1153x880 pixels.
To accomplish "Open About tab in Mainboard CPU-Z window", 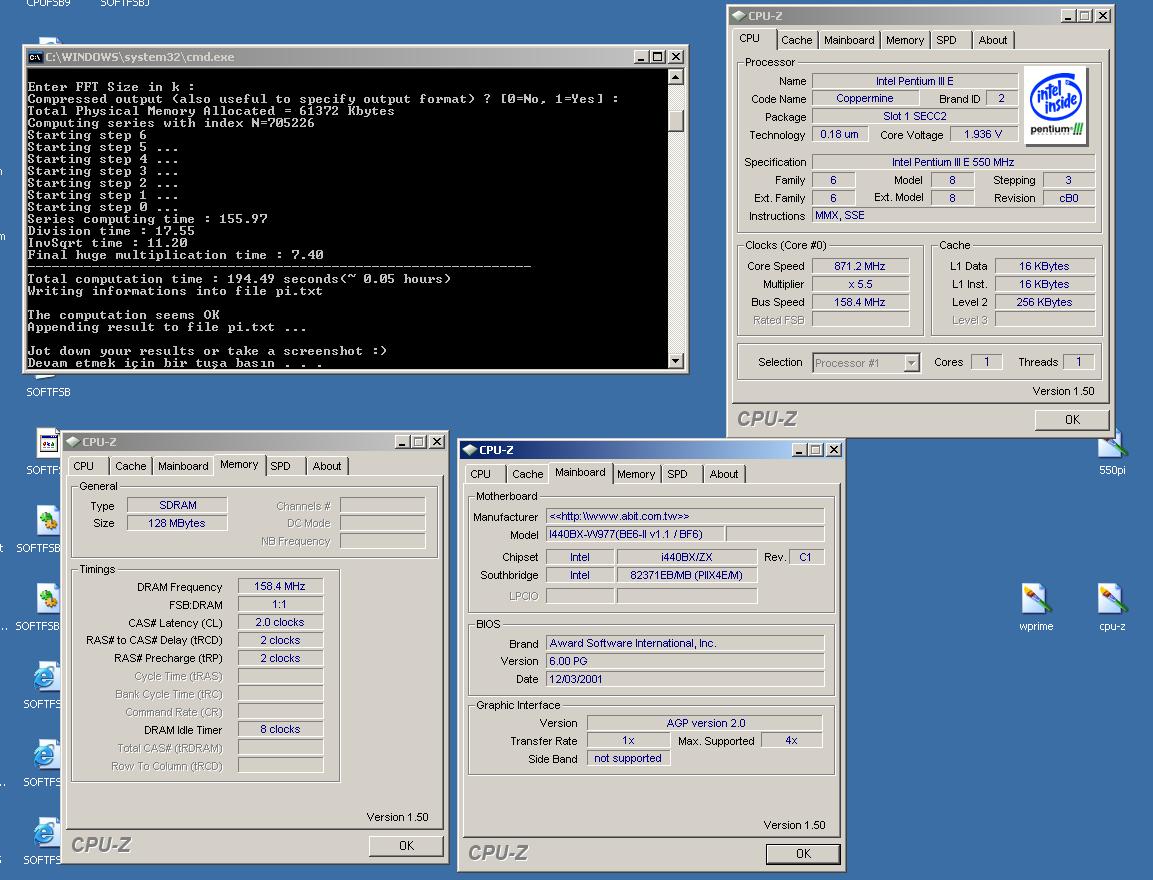I will tap(724, 474).
